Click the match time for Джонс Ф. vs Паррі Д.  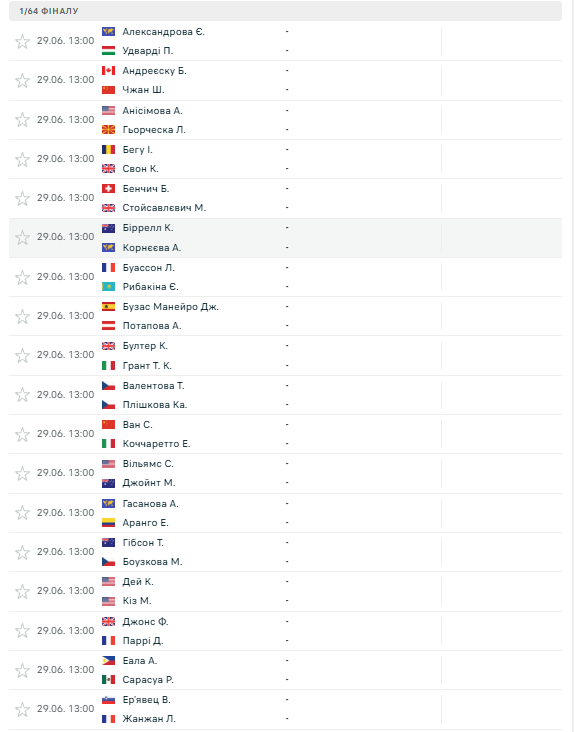pos(65,631)
